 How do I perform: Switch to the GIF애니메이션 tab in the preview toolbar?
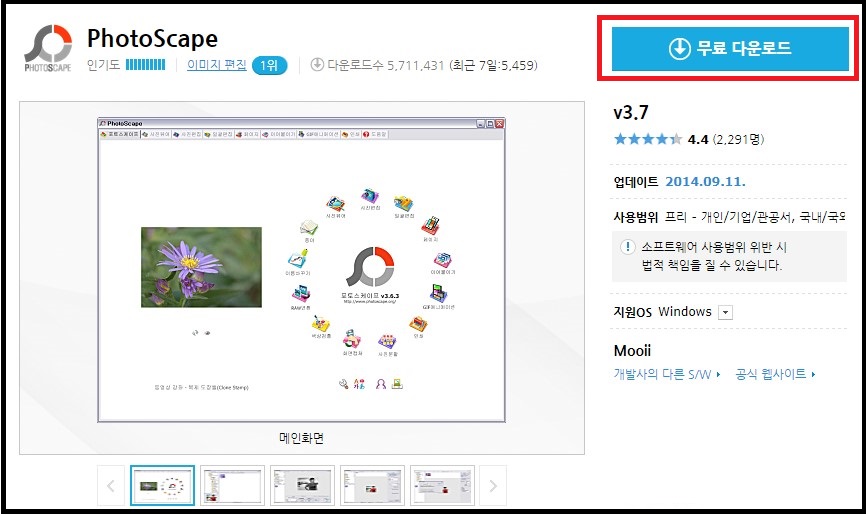(x=319, y=134)
